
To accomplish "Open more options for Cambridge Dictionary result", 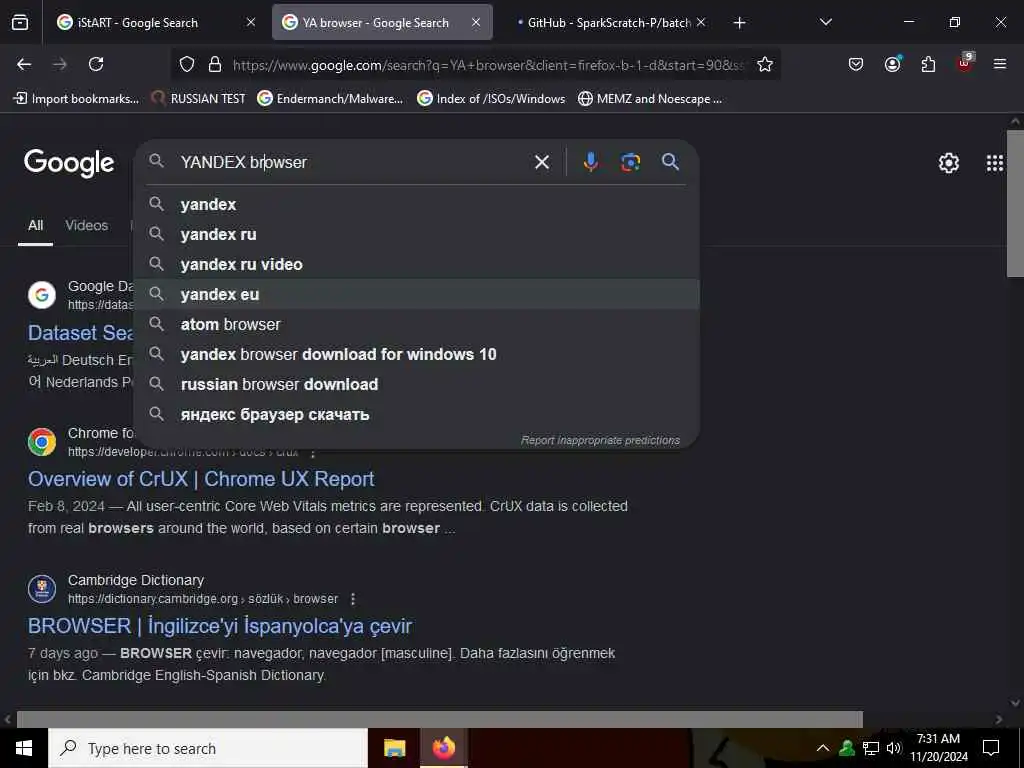I will click(353, 599).
